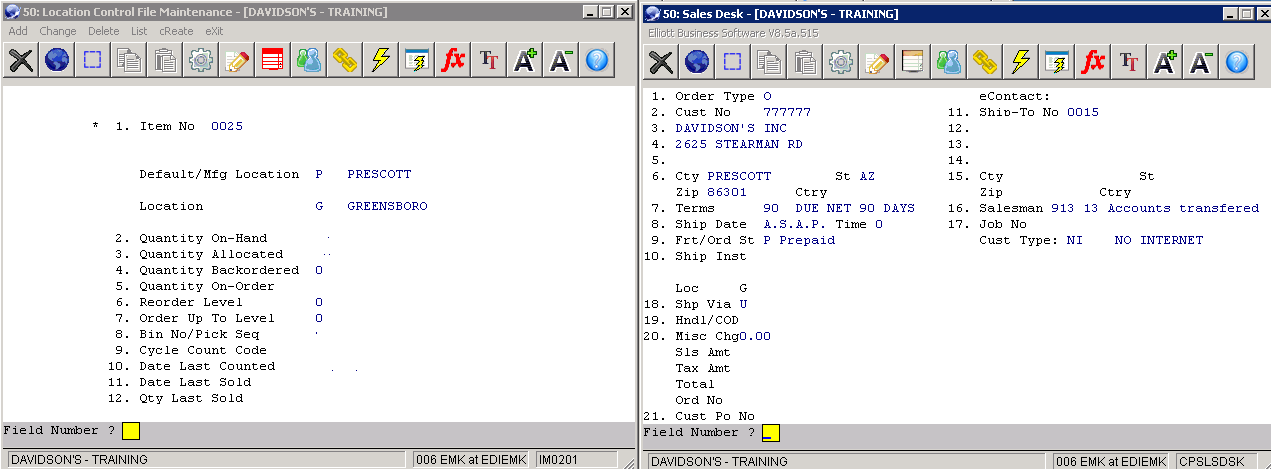
Task: Click the Ship-To No value 0015
Action: click(1083, 112)
